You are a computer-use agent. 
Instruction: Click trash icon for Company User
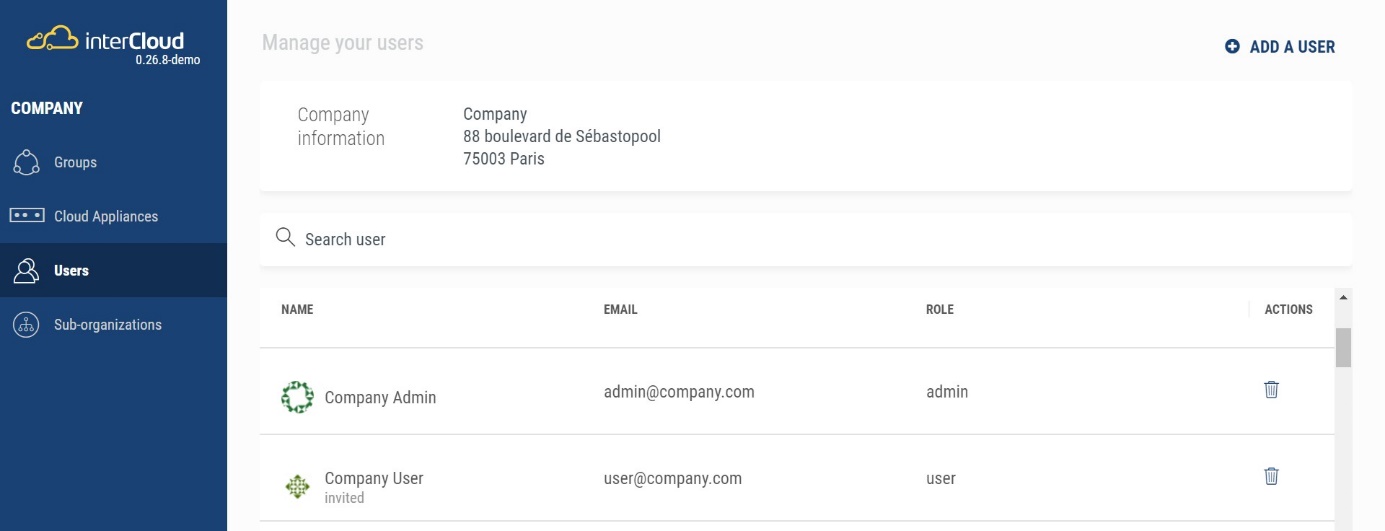click(x=1271, y=476)
